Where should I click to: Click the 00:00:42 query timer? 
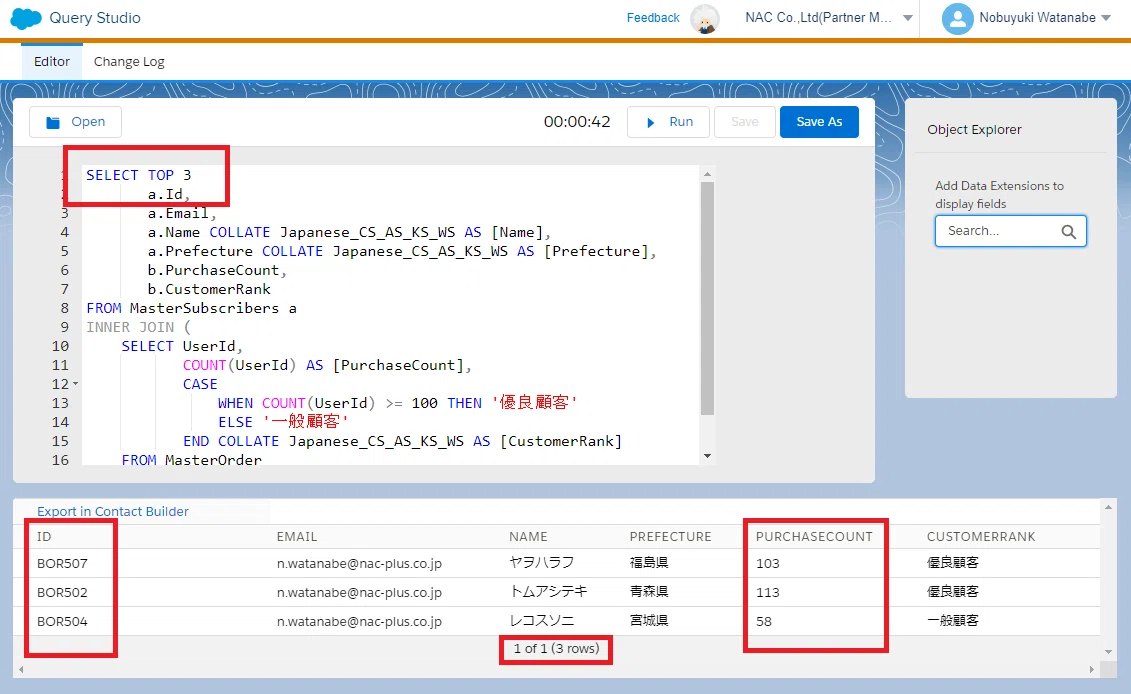[577, 122]
